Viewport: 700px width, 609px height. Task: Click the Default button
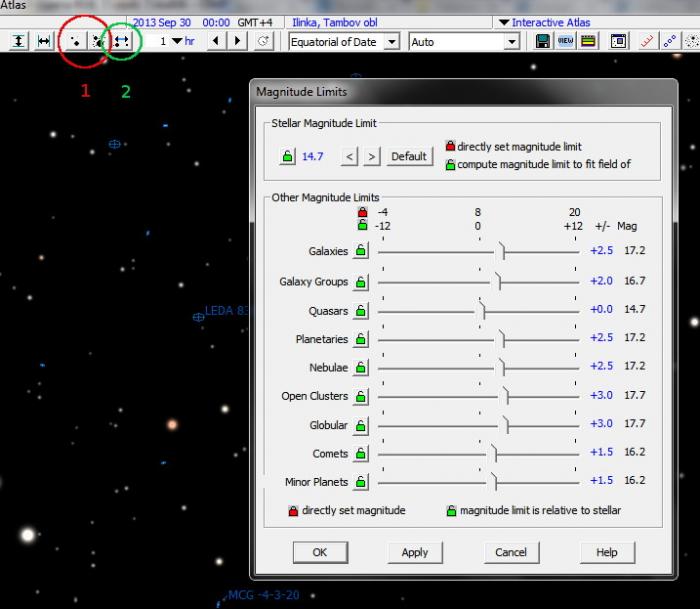409,157
